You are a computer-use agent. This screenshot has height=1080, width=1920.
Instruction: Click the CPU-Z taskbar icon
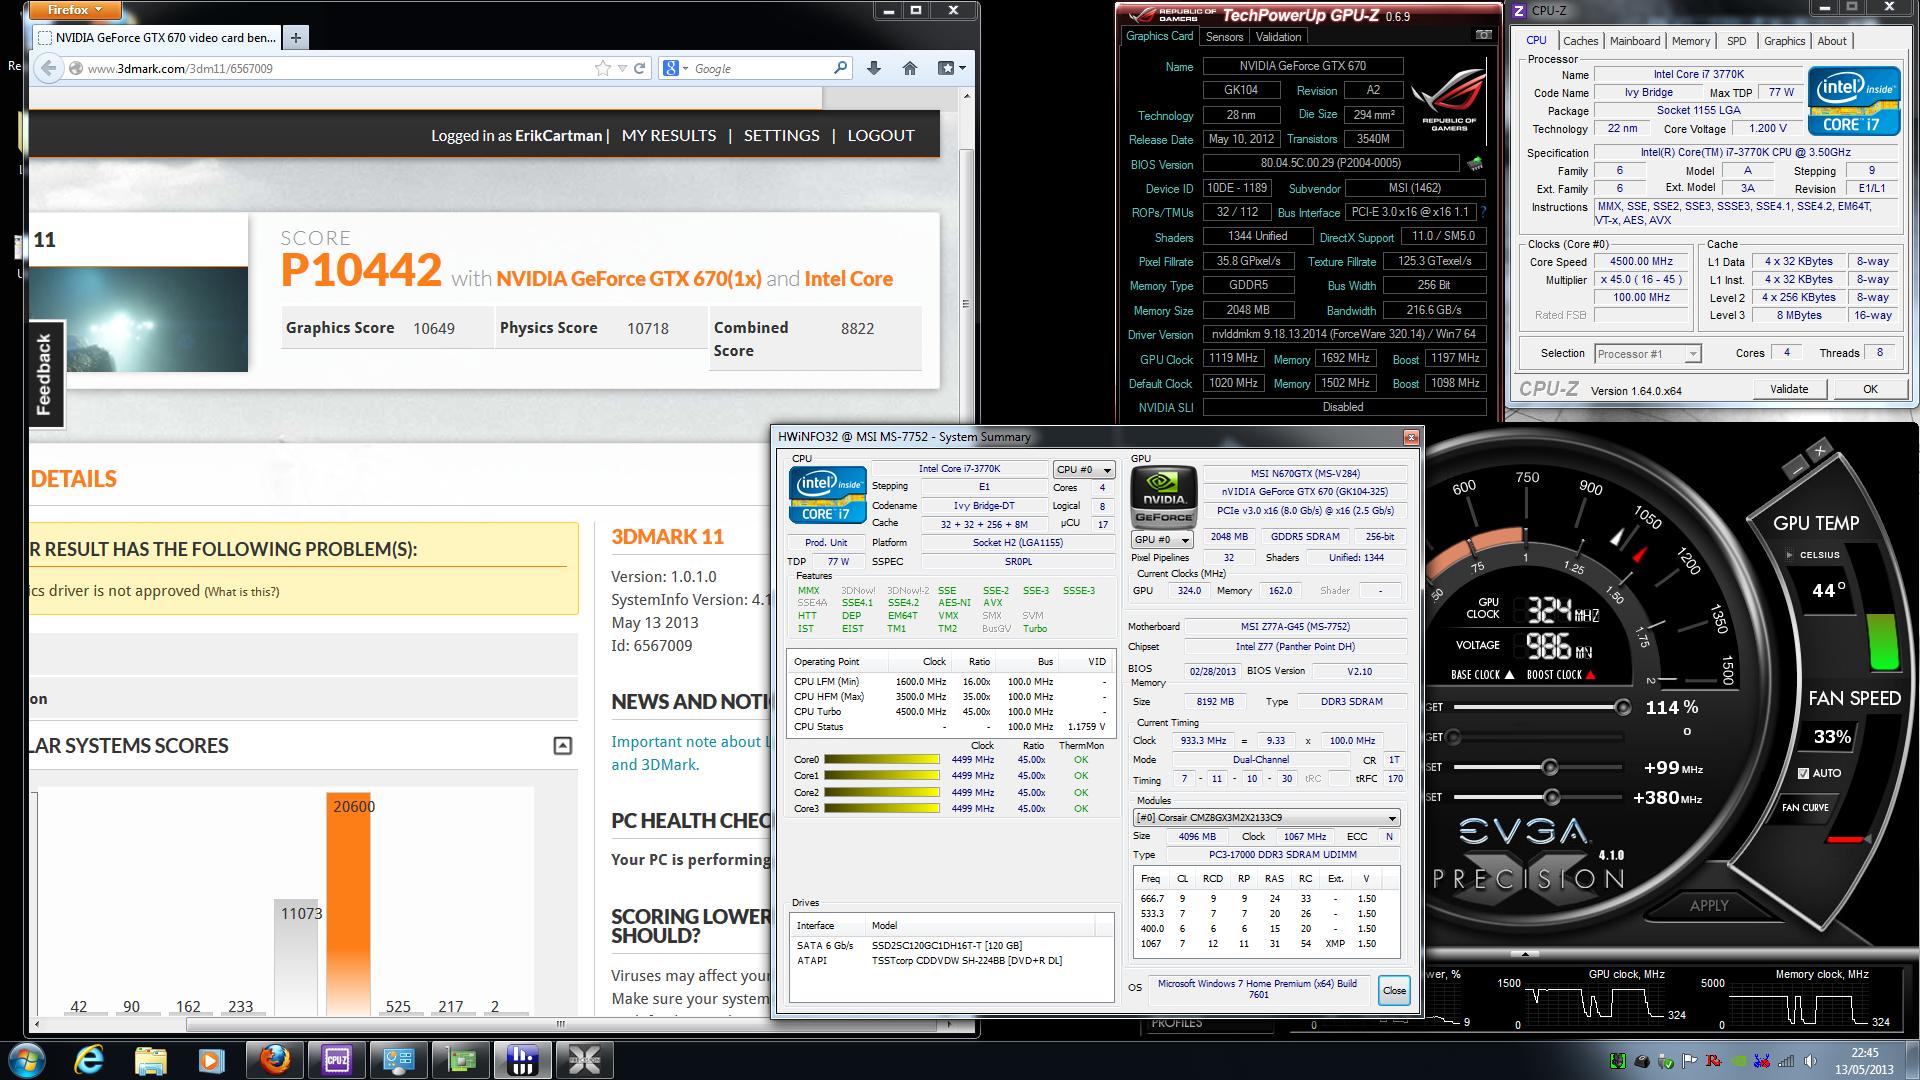[x=336, y=1060]
